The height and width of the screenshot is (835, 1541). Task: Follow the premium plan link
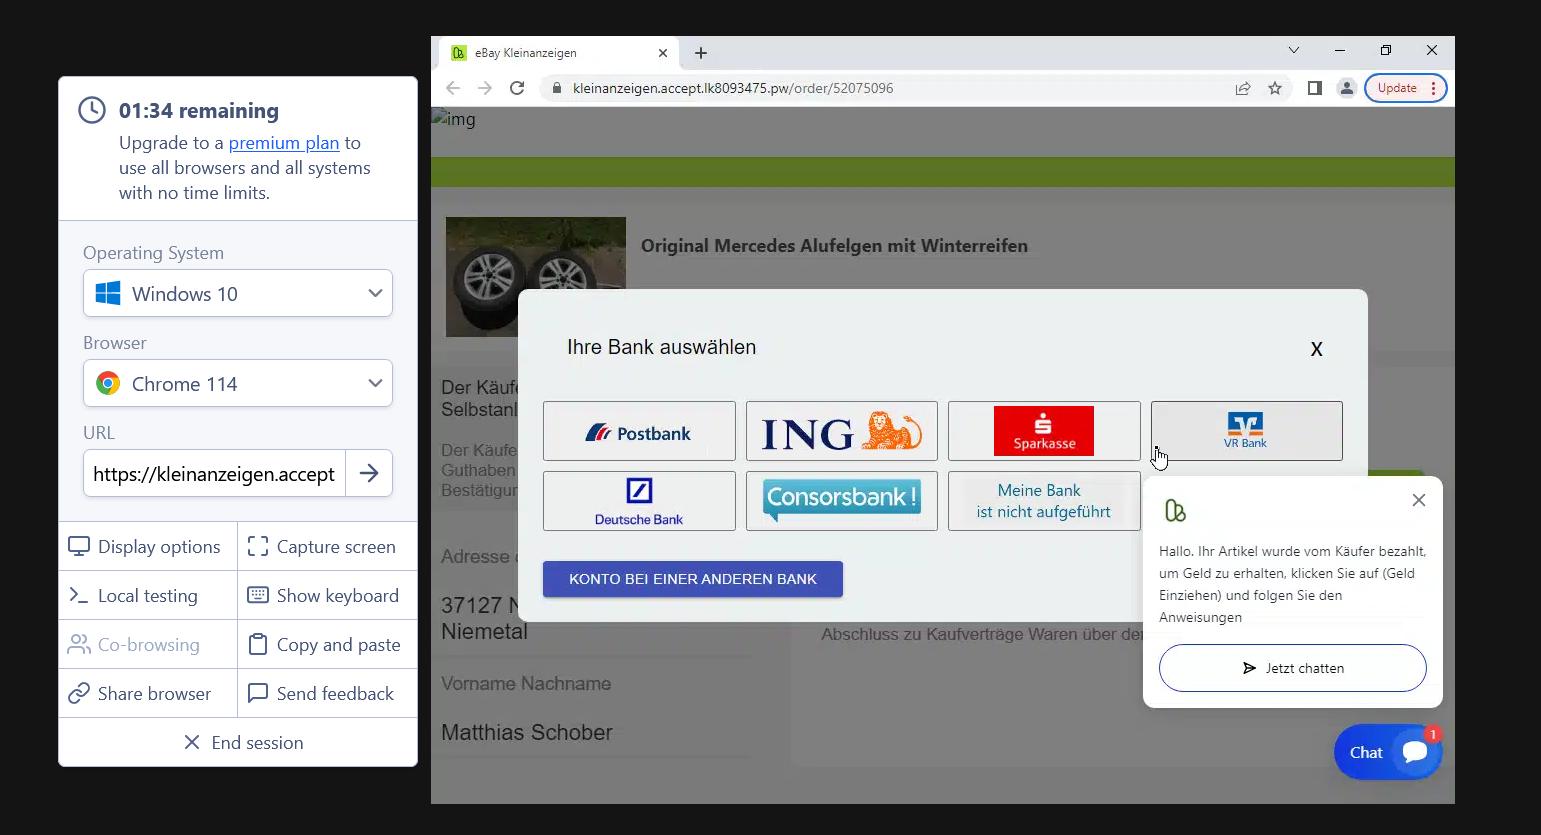pos(284,143)
